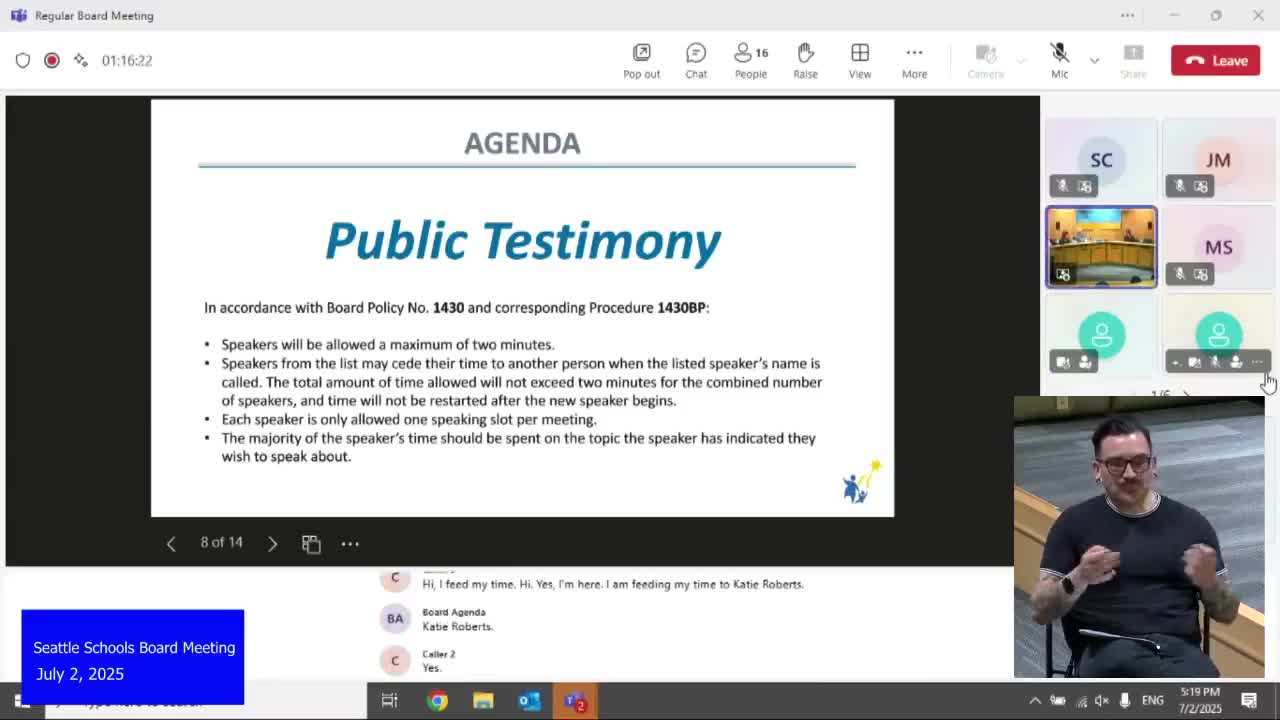Open Google Chrome from the taskbar
1280x720 pixels.
tap(437, 701)
